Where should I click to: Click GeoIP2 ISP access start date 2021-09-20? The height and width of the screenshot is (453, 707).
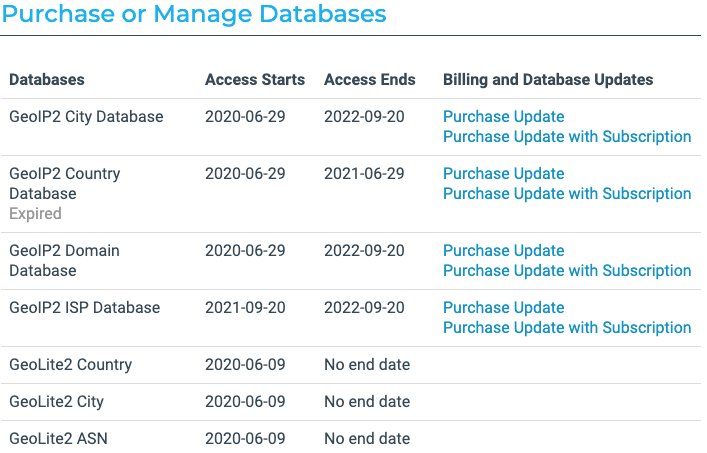[x=245, y=308]
